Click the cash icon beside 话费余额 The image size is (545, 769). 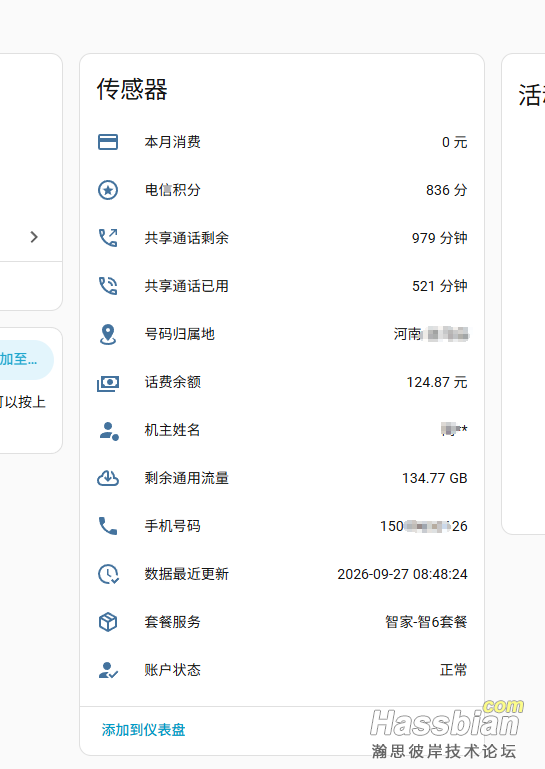tap(108, 382)
